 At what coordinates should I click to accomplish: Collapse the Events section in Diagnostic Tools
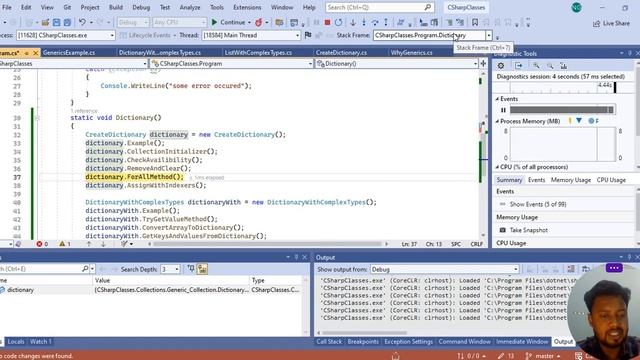pos(497,99)
